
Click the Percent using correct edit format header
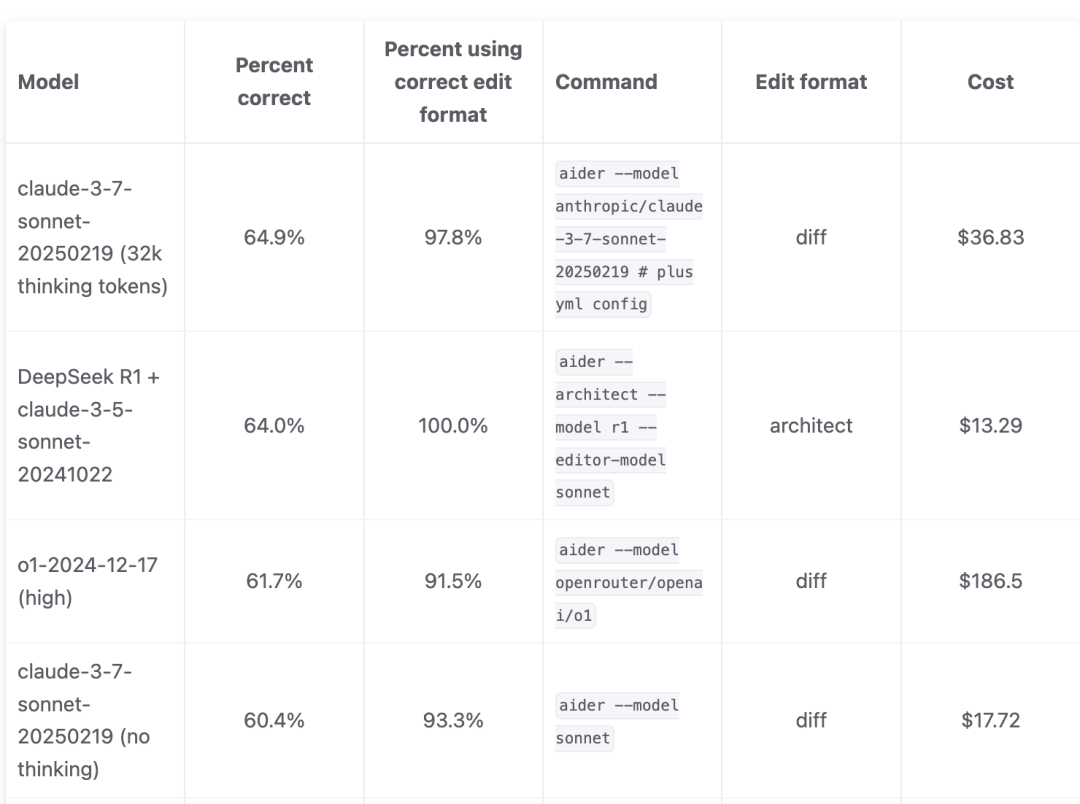453,82
